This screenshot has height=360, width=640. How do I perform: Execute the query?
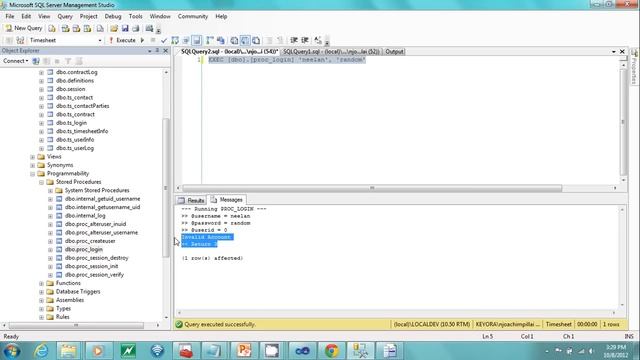coord(122,40)
